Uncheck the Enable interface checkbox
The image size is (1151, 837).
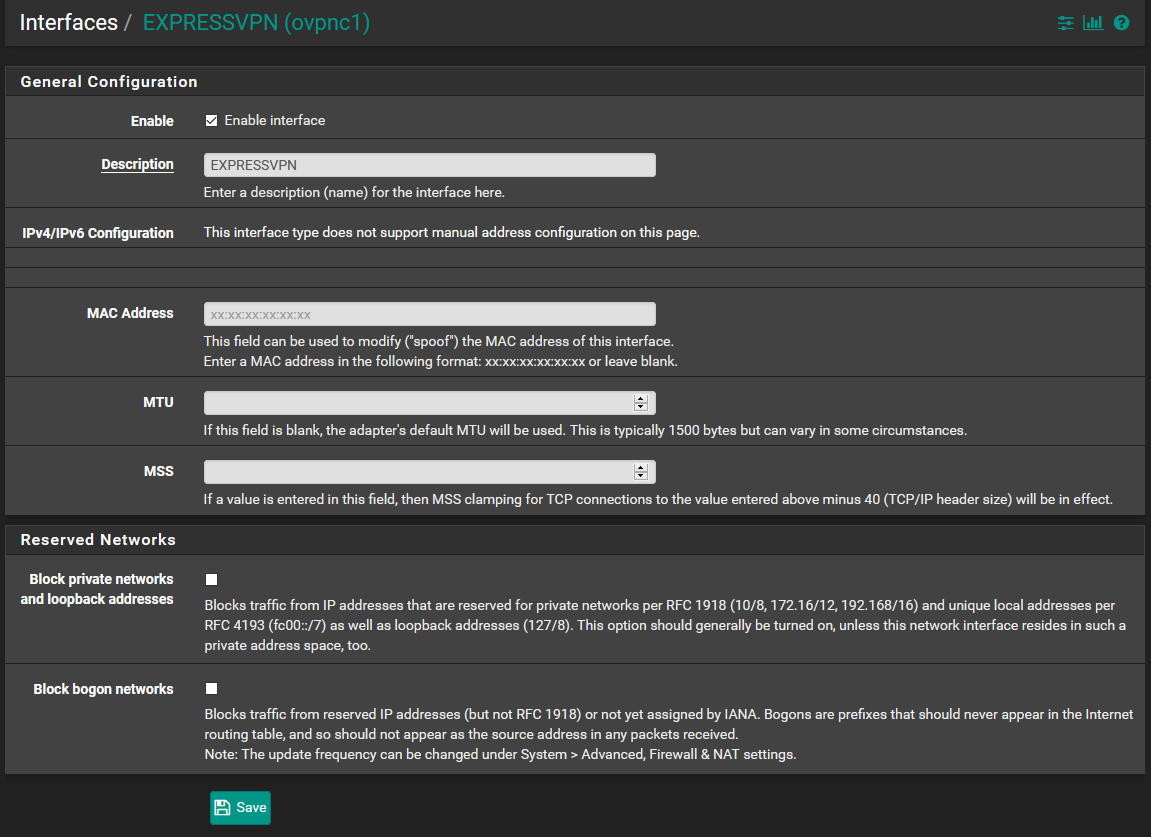pyautogui.click(x=211, y=121)
